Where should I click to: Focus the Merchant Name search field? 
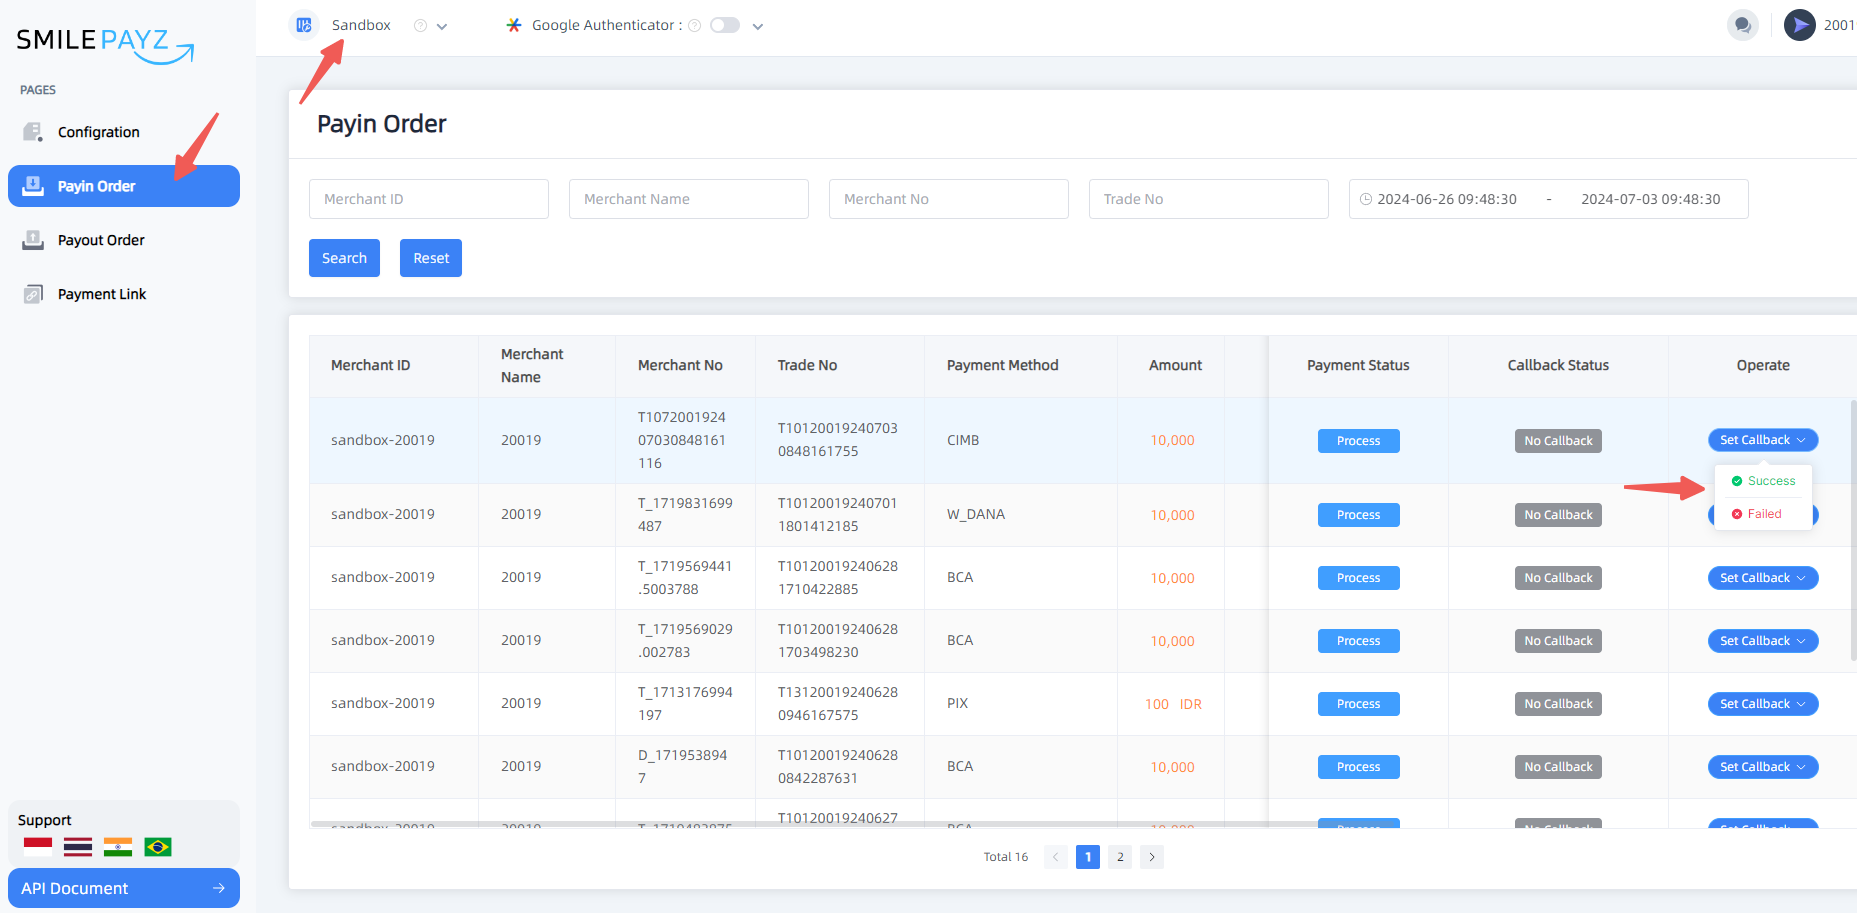click(689, 199)
